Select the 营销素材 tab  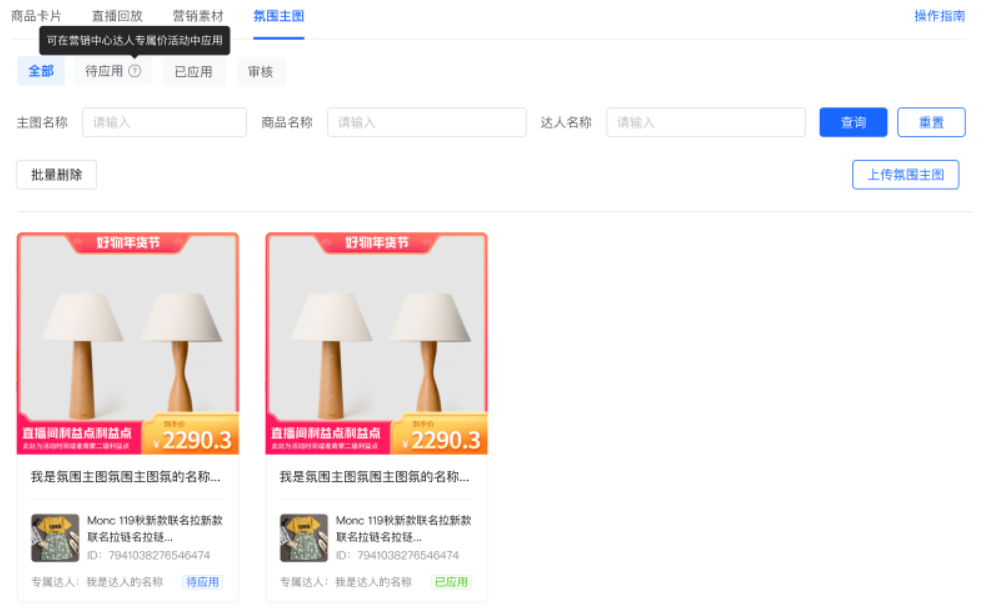pyautogui.click(x=198, y=16)
